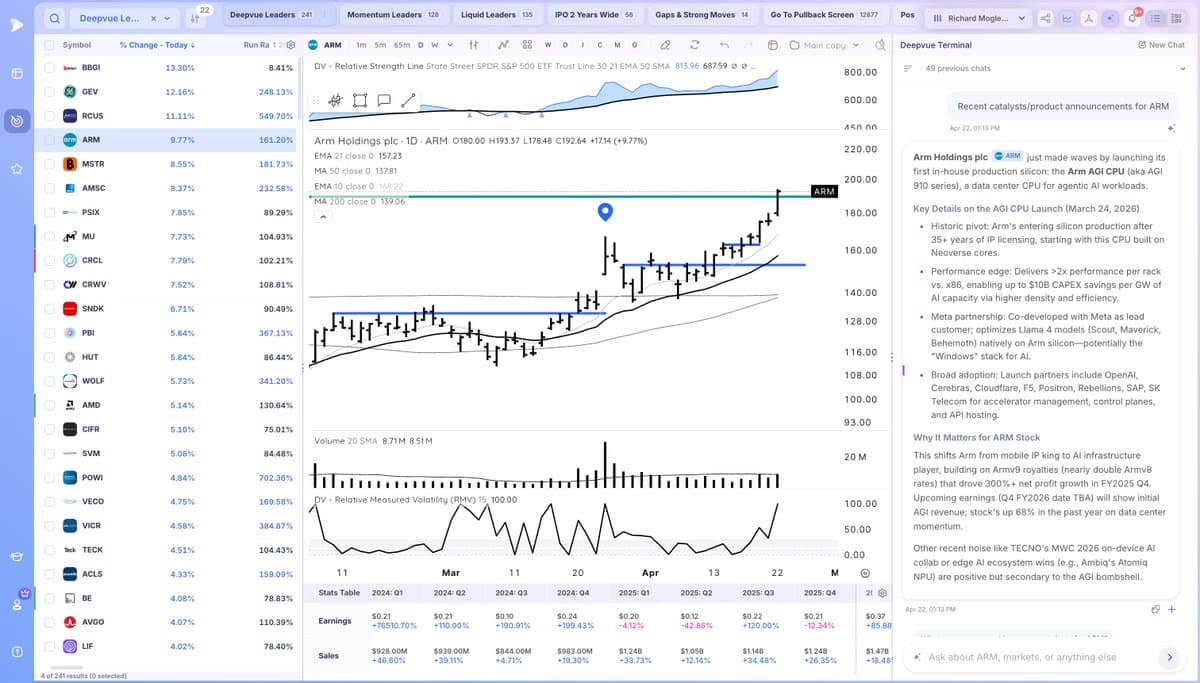Screen dimensions: 1200x683
Task: Toggle the chart panel icon in the top right toolbar
Action: [x=1068, y=18]
